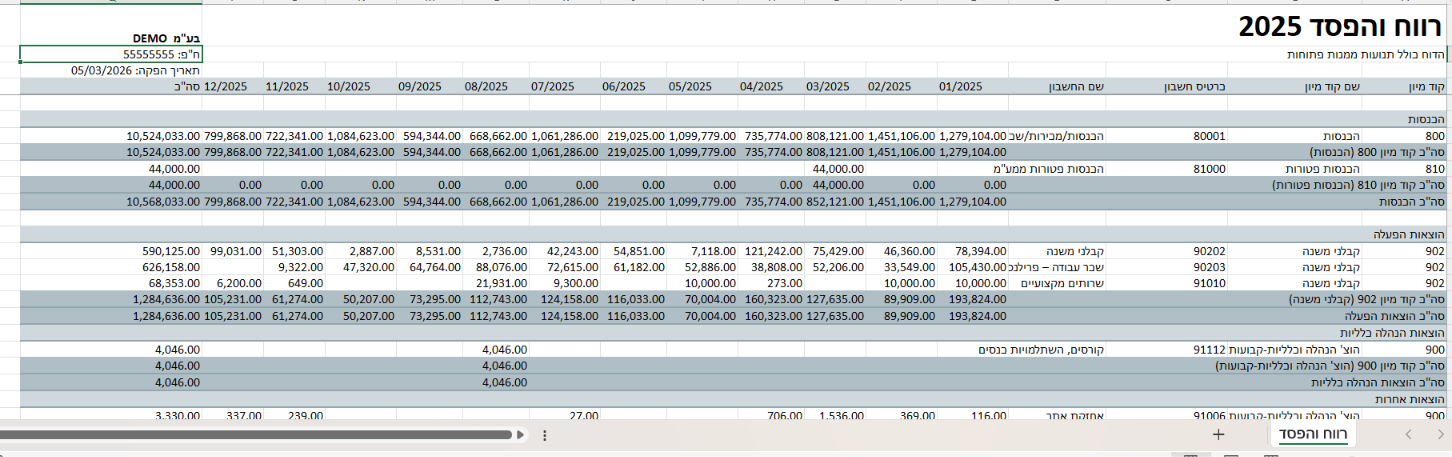
Task: Open the רווח והפסד sheet tab
Action: (1312, 435)
